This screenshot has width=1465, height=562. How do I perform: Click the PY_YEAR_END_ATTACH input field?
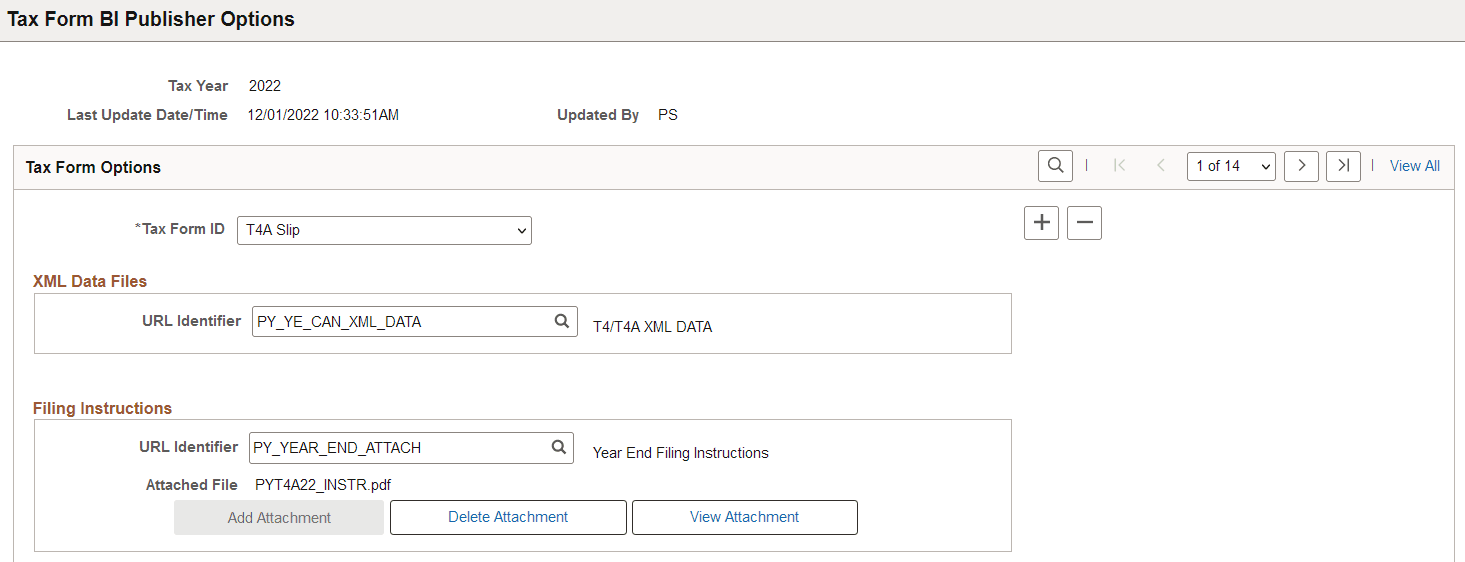coord(411,447)
